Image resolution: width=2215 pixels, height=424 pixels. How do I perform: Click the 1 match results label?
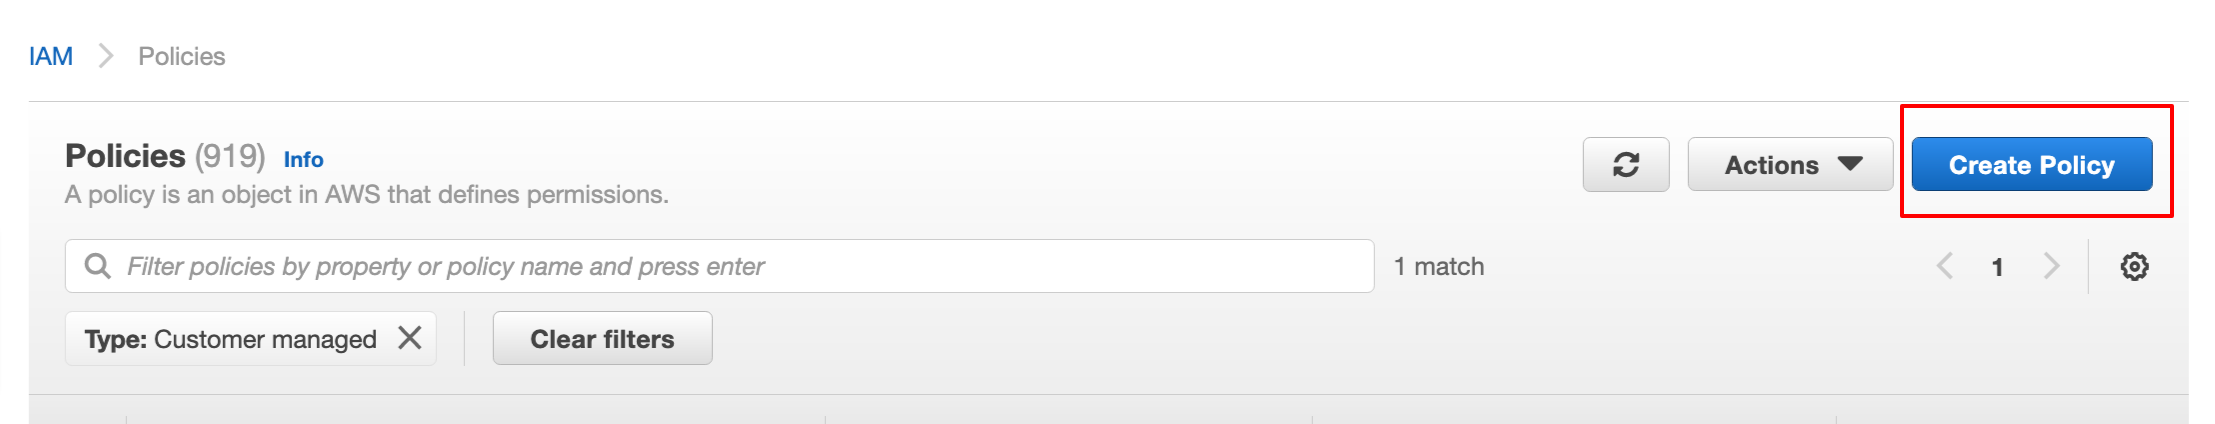pyautogui.click(x=1439, y=267)
